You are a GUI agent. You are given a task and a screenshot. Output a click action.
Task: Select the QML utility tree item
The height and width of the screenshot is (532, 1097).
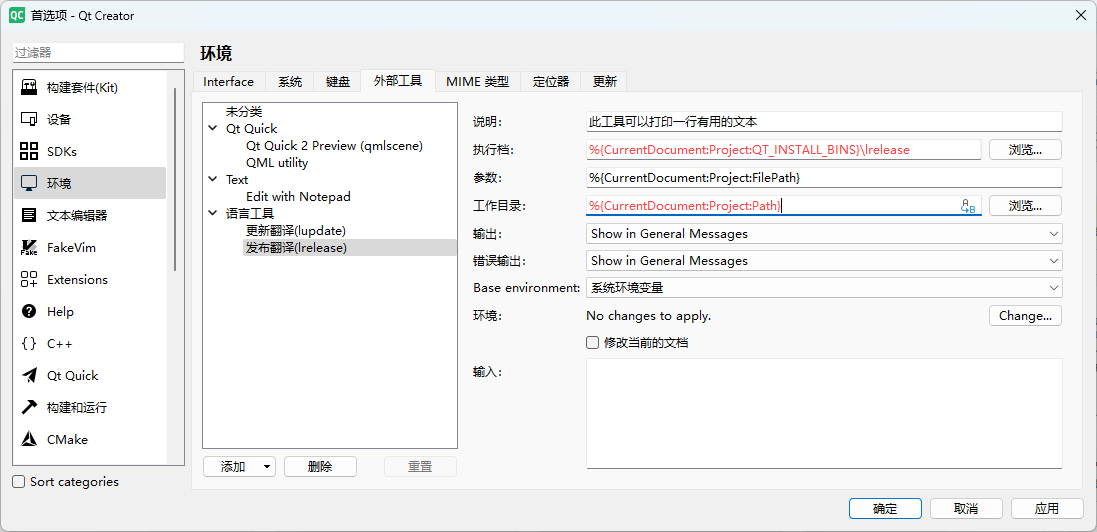click(277, 163)
